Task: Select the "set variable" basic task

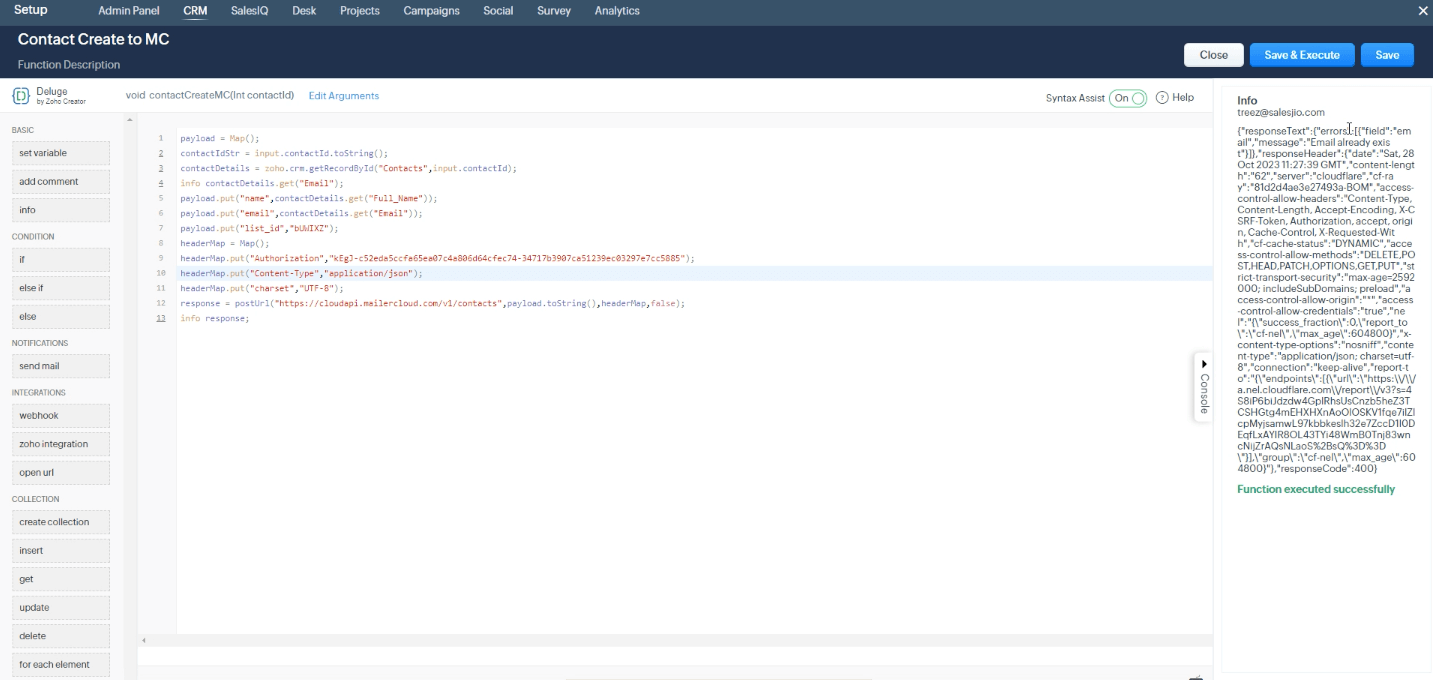Action: 60,152
